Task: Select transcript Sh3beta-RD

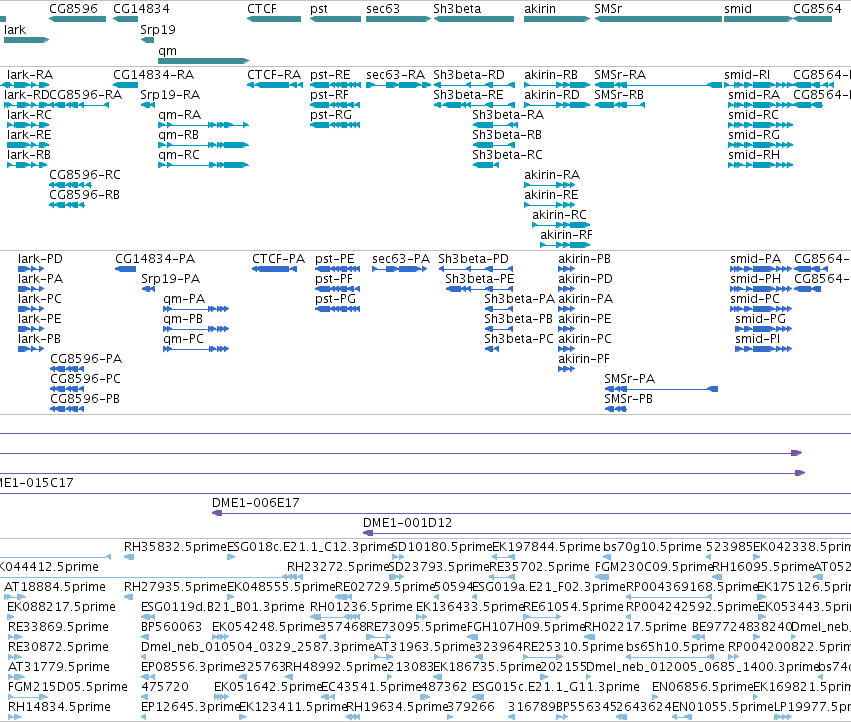Action: point(469,75)
